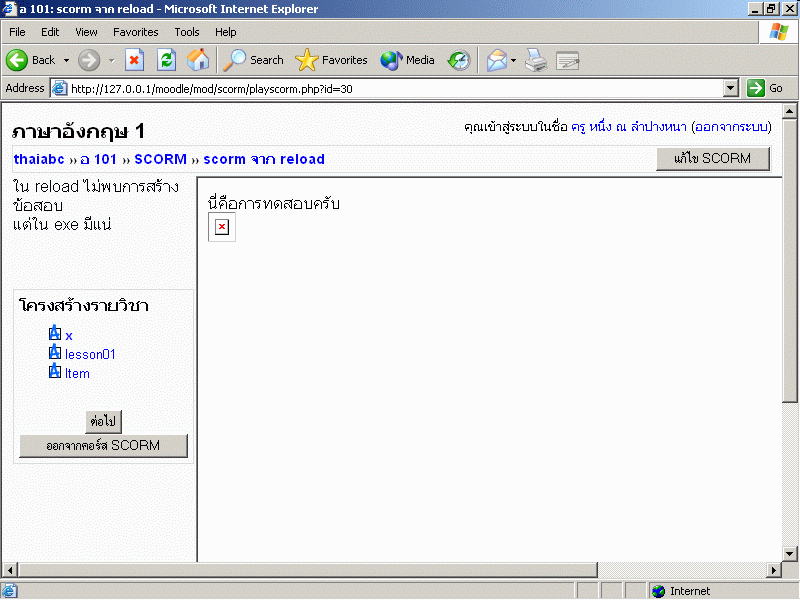Open the History icon in toolbar
Viewport: 800px width, 600px height.
[x=459, y=60]
